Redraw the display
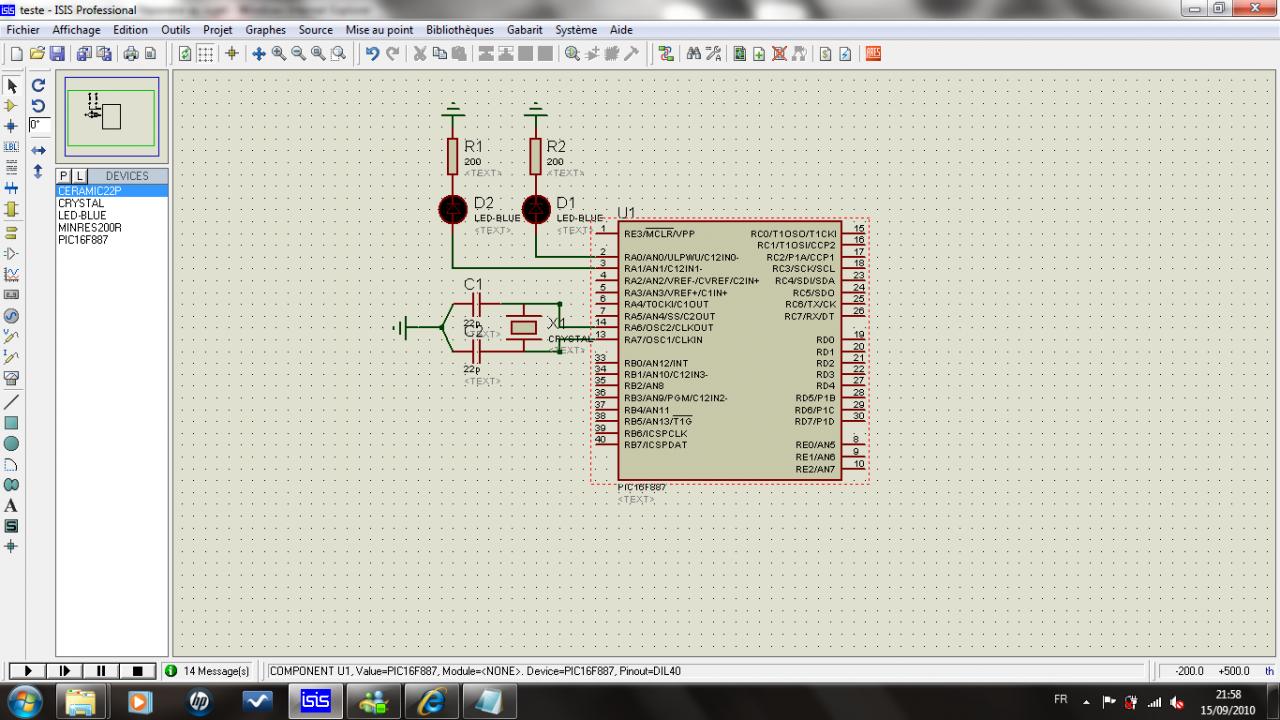The width and height of the screenshot is (1280, 720). coord(186,53)
